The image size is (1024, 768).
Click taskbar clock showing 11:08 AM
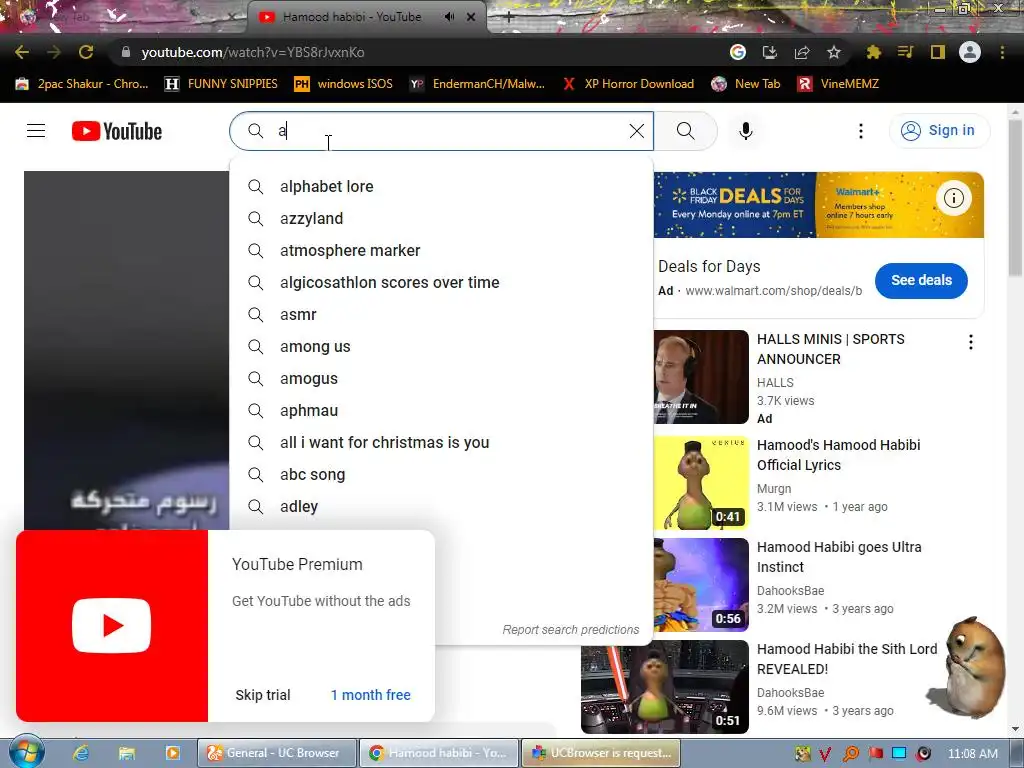[973, 754]
